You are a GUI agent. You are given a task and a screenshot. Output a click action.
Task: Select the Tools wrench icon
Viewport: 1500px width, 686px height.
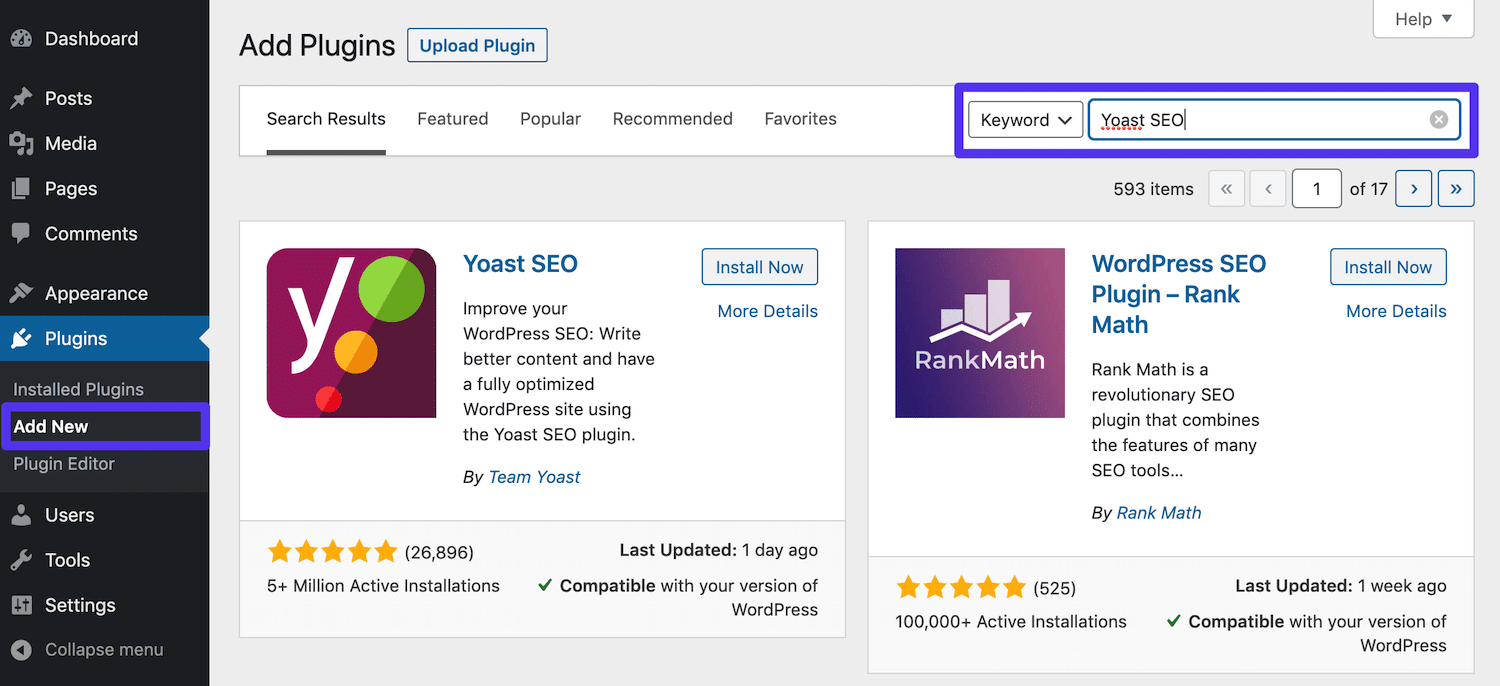pyautogui.click(x=22, y=559)
